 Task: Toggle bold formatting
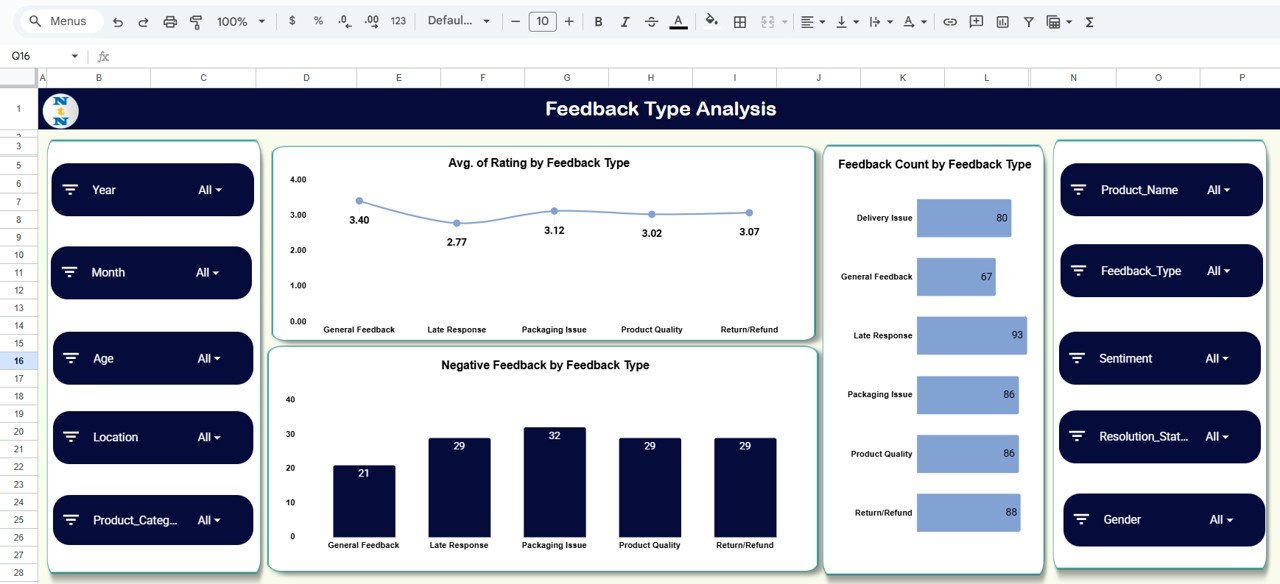pos(596,21)
